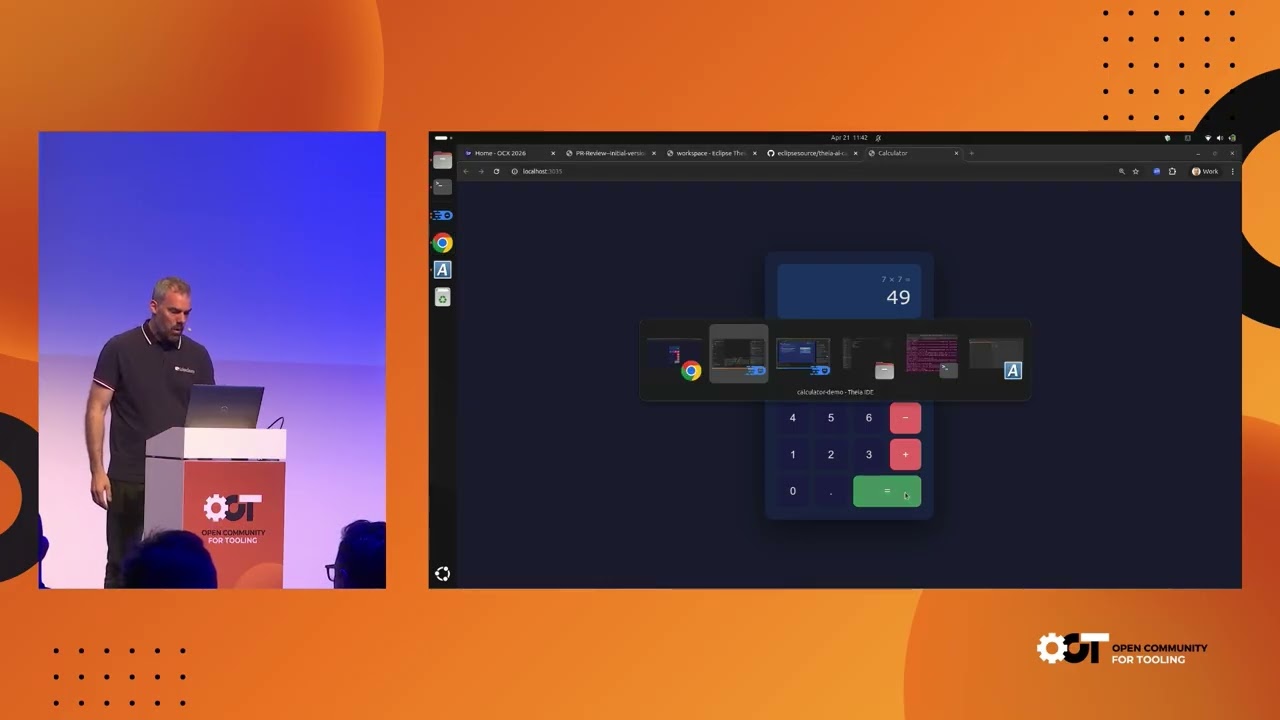Click the zoom magnifier icon in the address bar
This screenshot has width=1280, height=720.
pyautogui.click(x=1121, y=171)
